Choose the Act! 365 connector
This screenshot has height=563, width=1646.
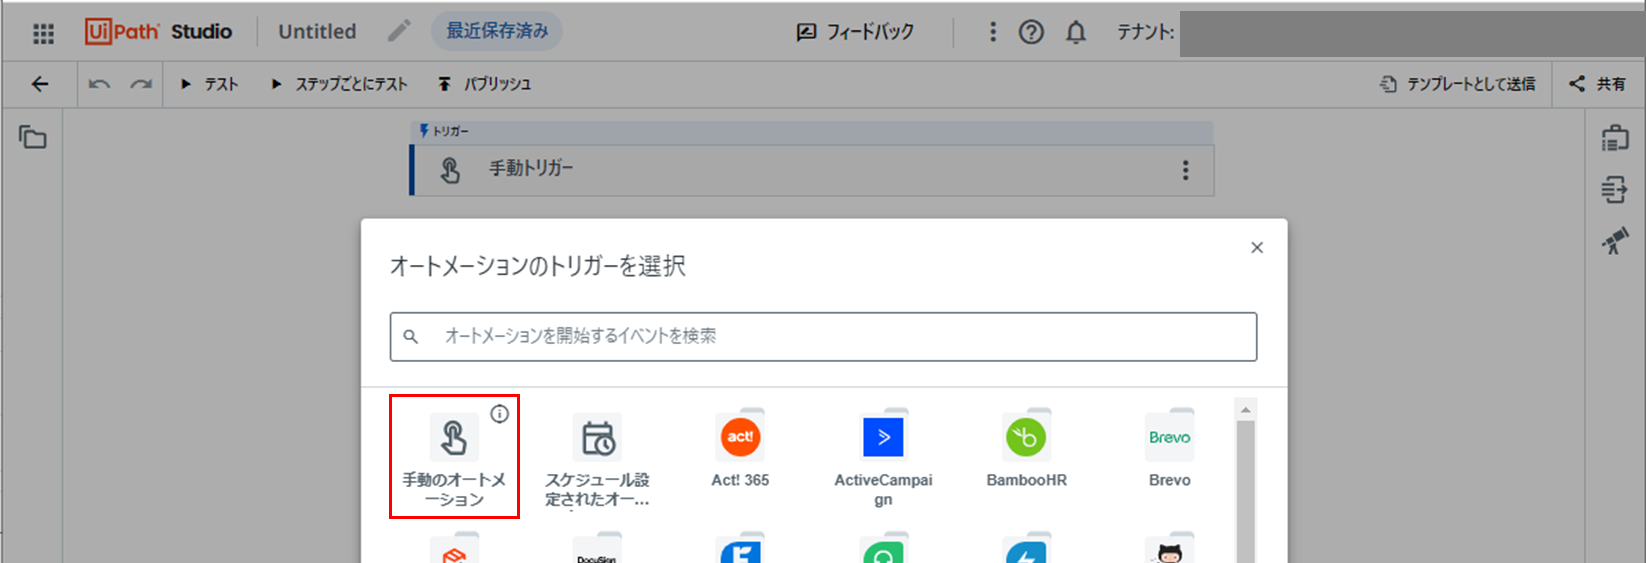(x=740, y=450)
